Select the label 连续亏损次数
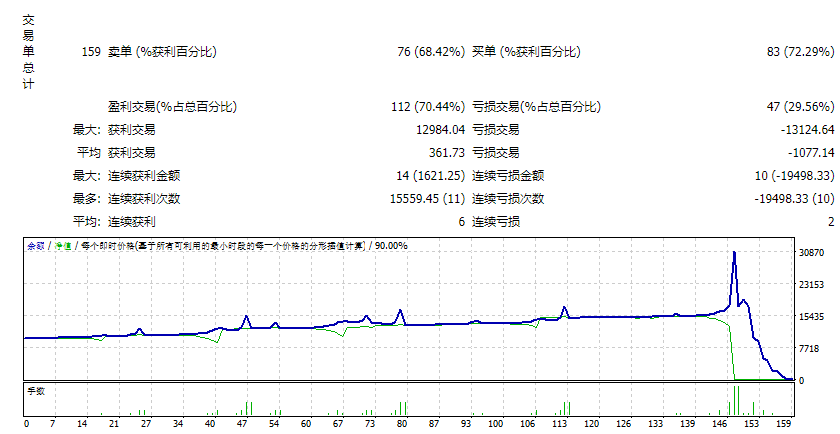Viewport: 840px width, 434px height. (508, 199)
